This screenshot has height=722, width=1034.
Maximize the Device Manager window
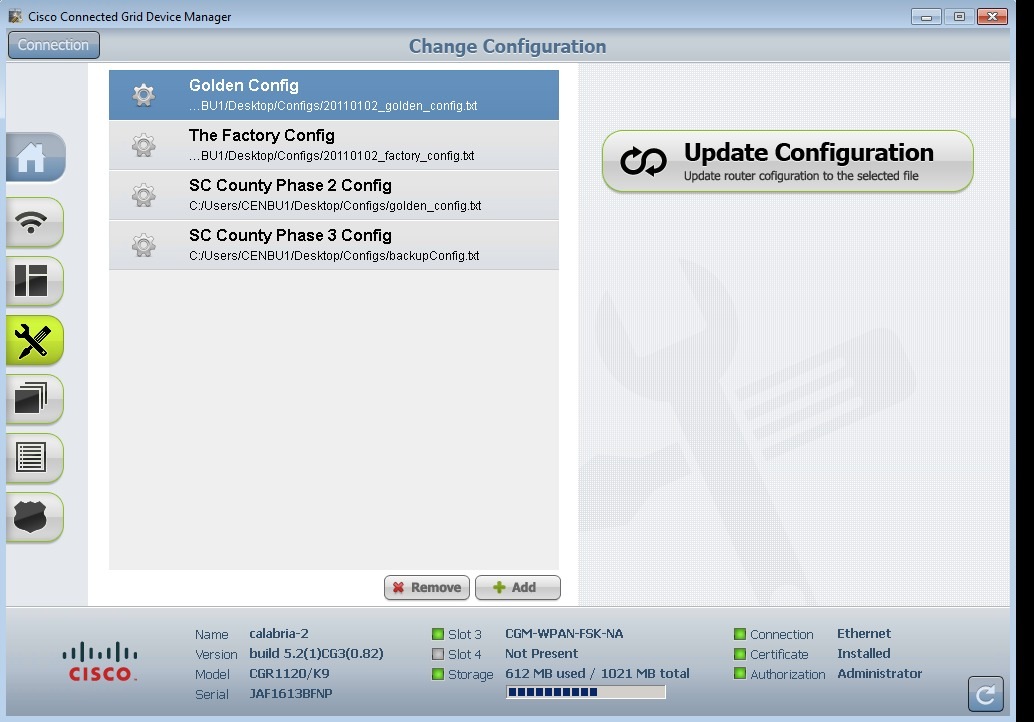(959, 16)
